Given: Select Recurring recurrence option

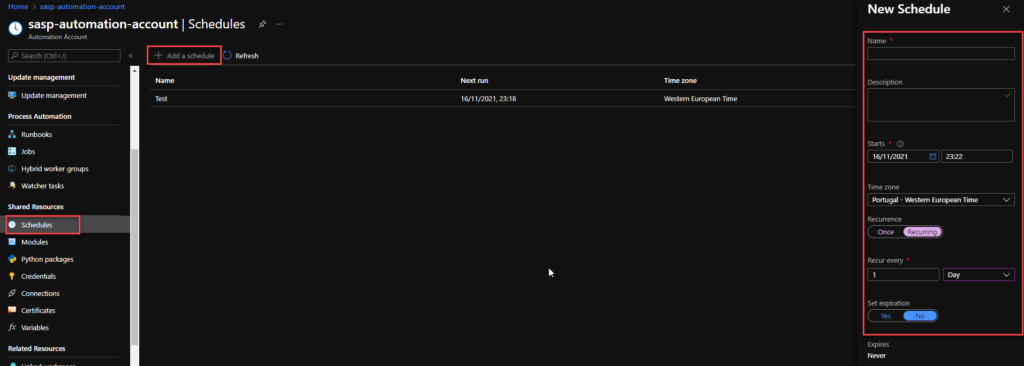Looking at the screenshot, I should [922, 232].
